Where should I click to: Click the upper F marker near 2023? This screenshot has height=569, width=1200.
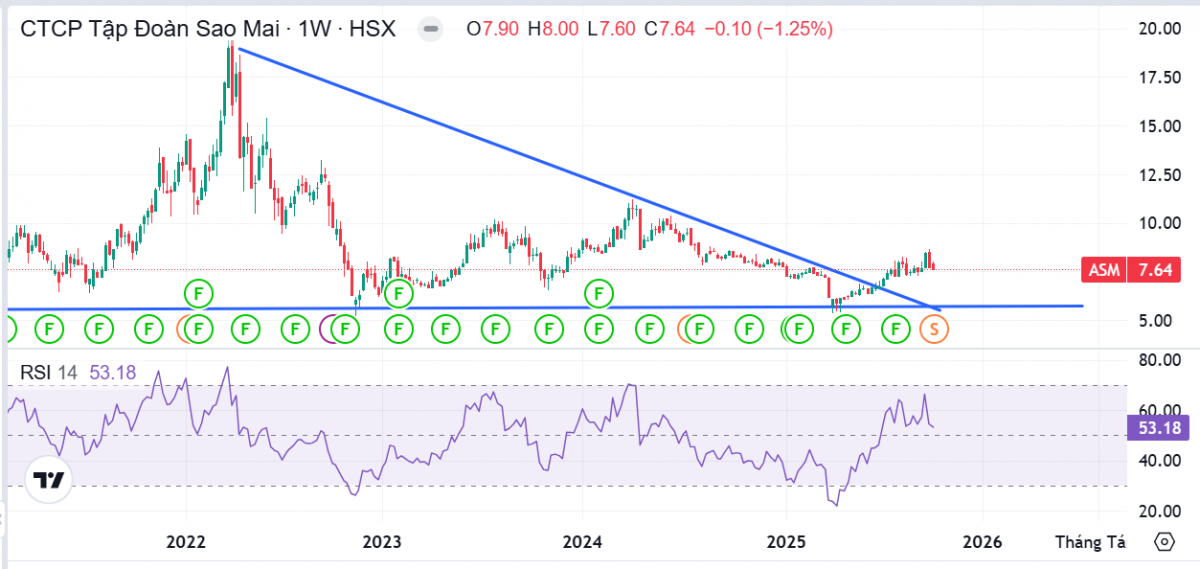[x=399, y=294]
